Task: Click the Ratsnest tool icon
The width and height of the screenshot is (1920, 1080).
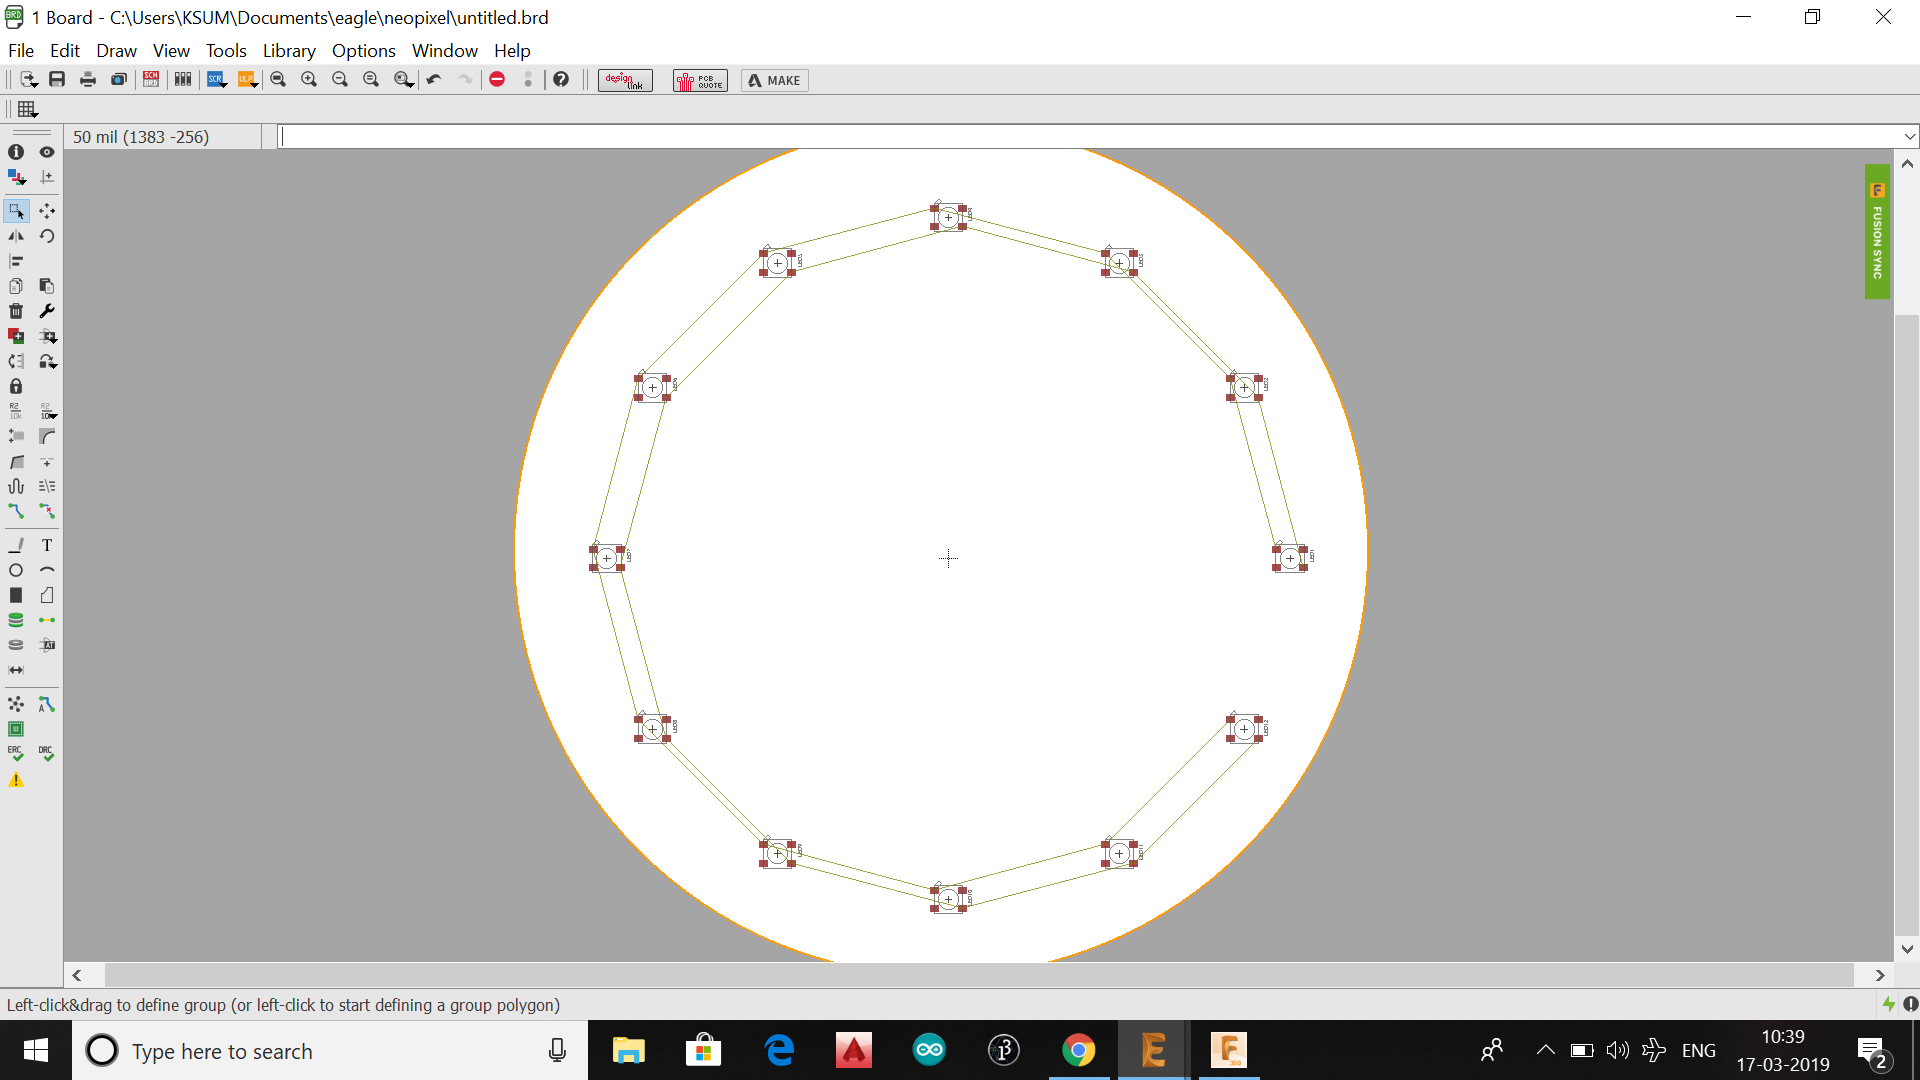Action: [16, 705]
